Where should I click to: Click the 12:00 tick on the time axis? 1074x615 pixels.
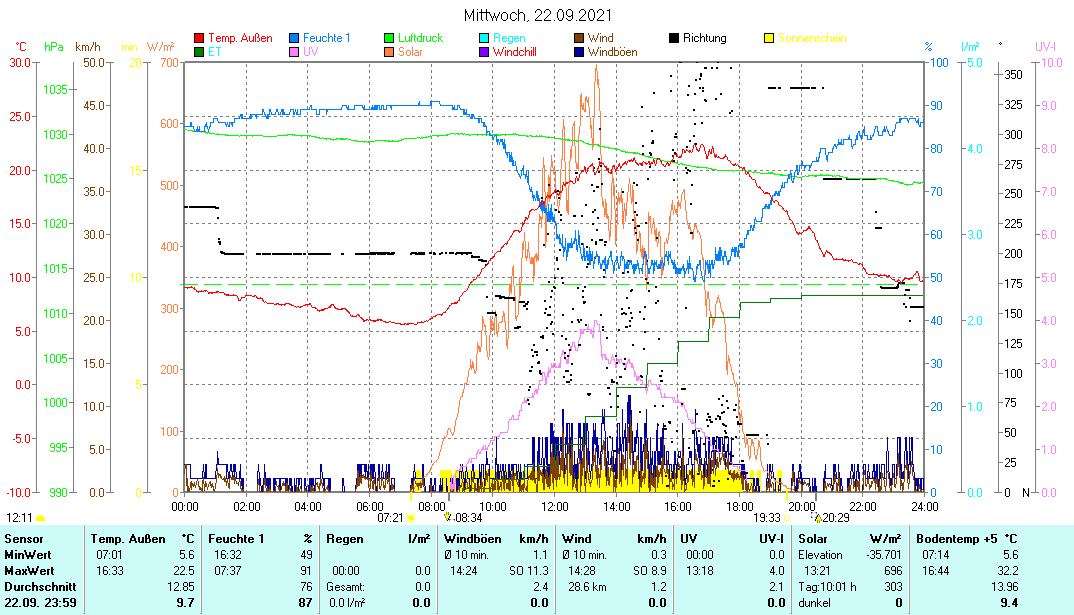pos(555,506)
